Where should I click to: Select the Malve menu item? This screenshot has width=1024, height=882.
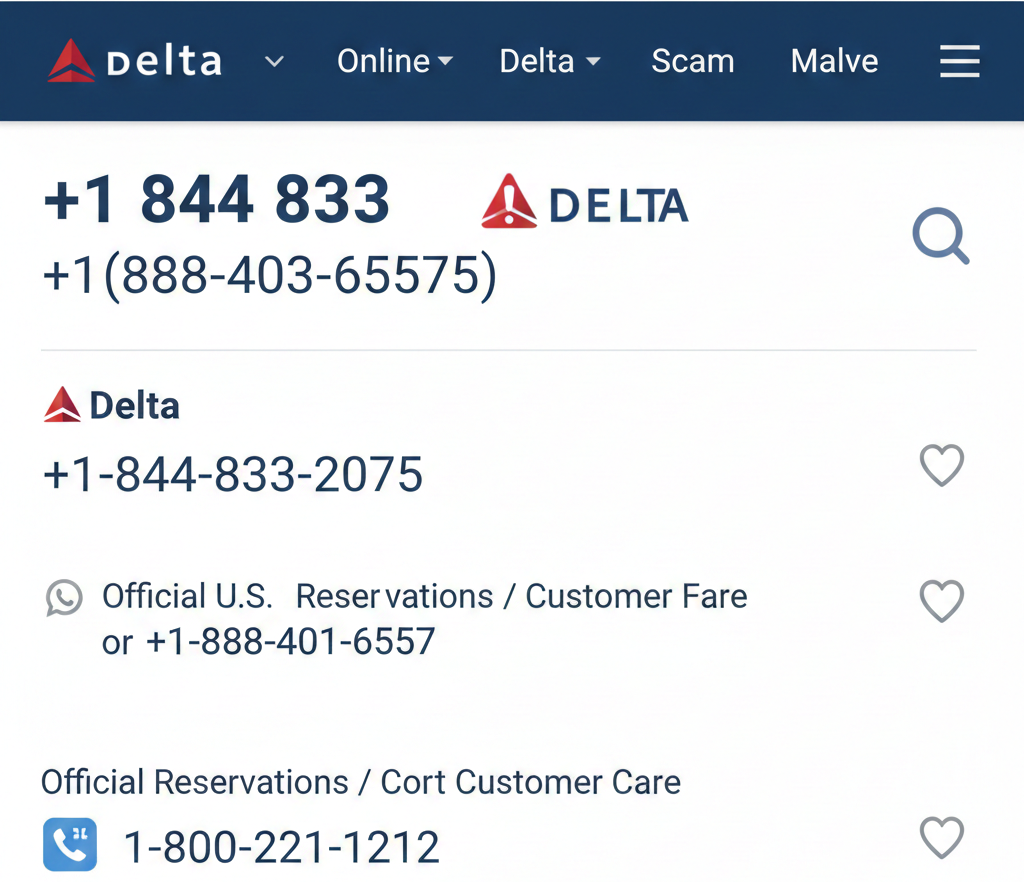(834, 61)
